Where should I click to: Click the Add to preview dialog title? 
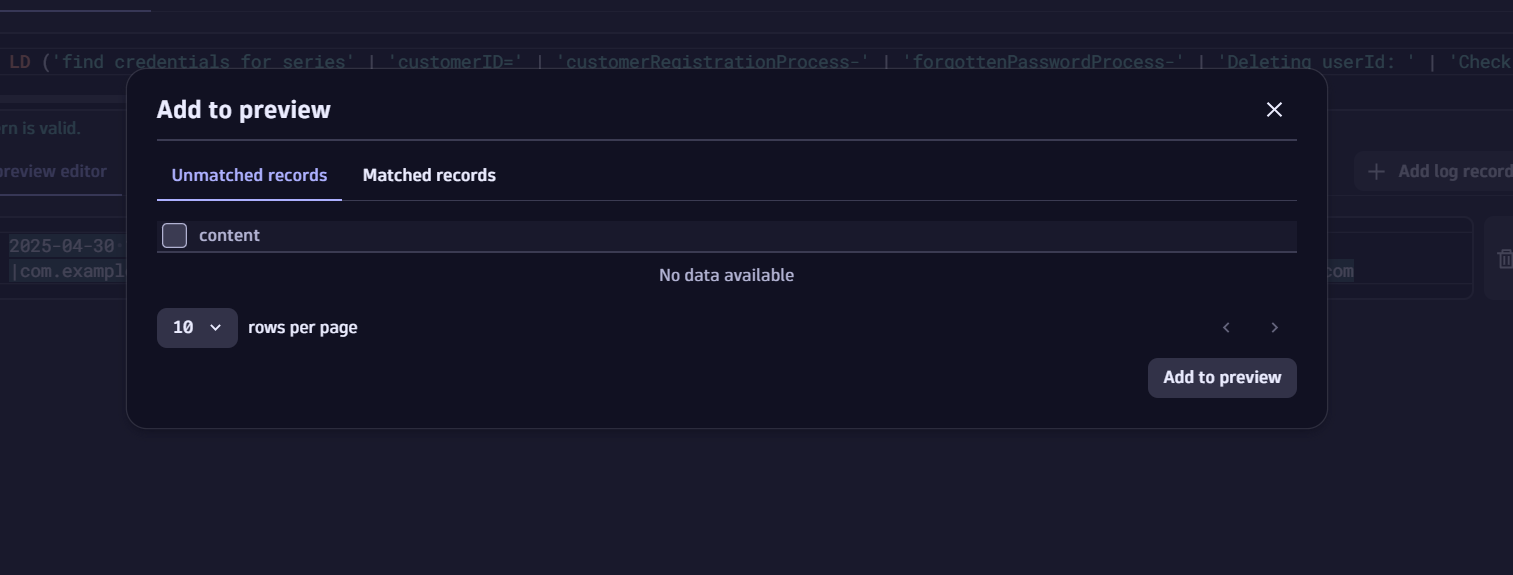tap(243, 110)
